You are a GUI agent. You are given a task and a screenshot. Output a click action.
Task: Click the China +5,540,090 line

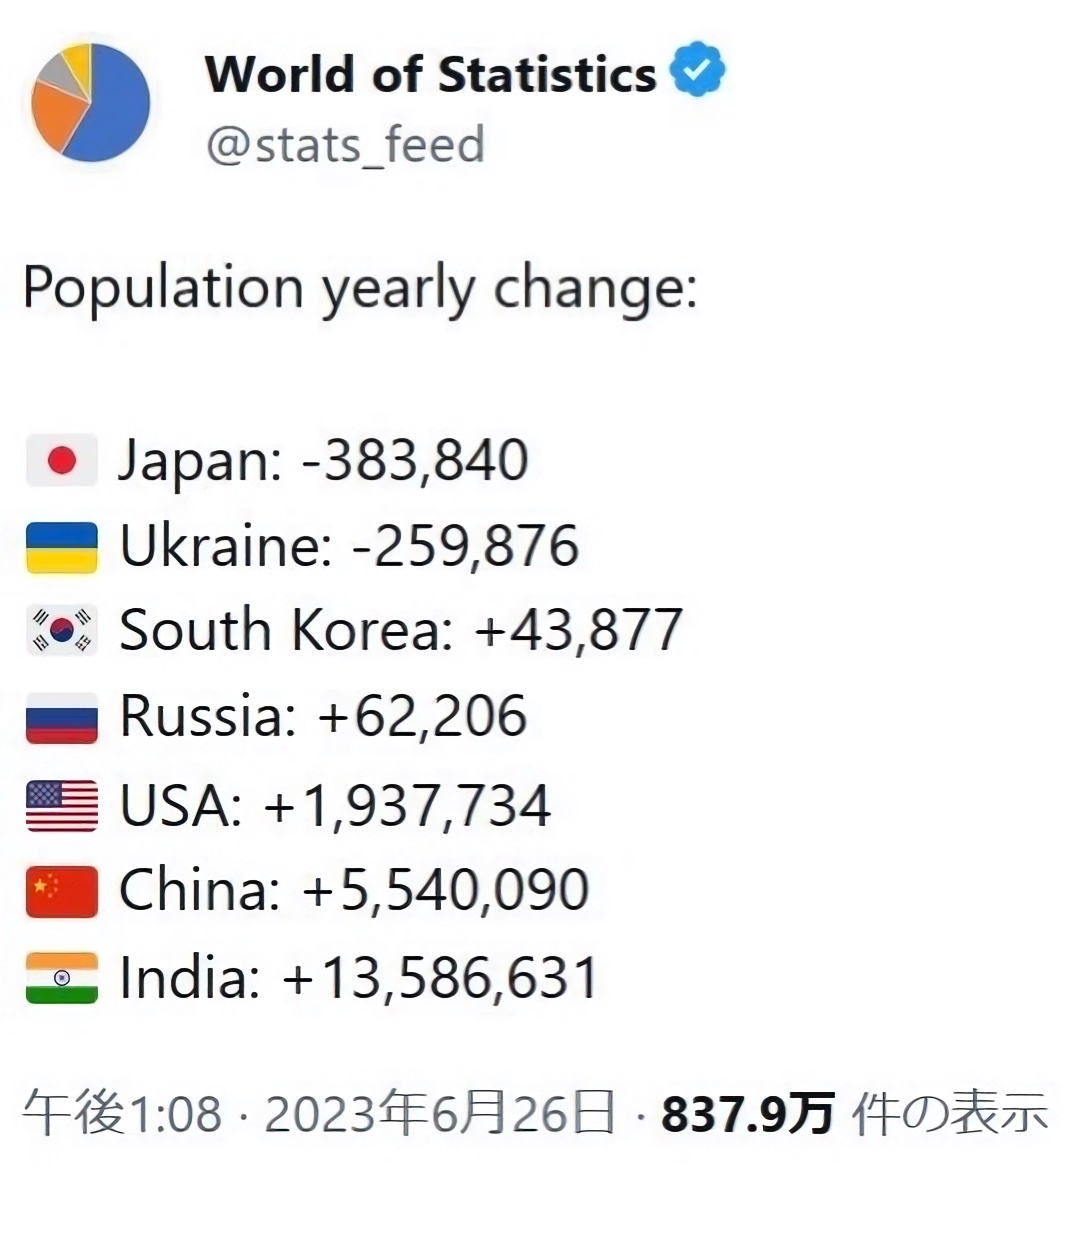pyautogui.click(x=354, y=891)
